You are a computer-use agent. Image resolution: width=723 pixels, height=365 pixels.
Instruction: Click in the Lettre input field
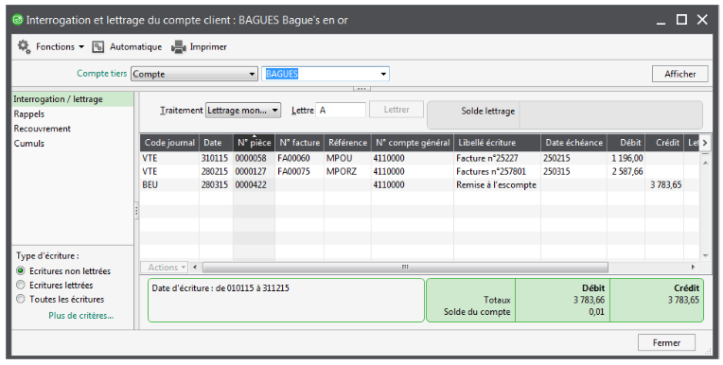[340, 110]
